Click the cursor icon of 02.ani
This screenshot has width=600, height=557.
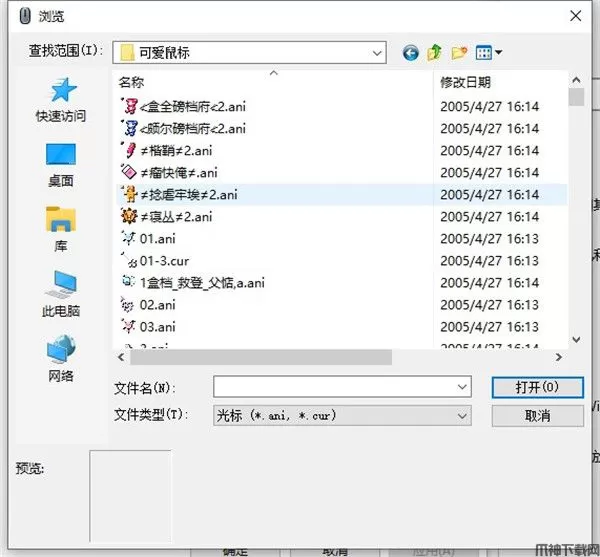(x=127, y=305)
